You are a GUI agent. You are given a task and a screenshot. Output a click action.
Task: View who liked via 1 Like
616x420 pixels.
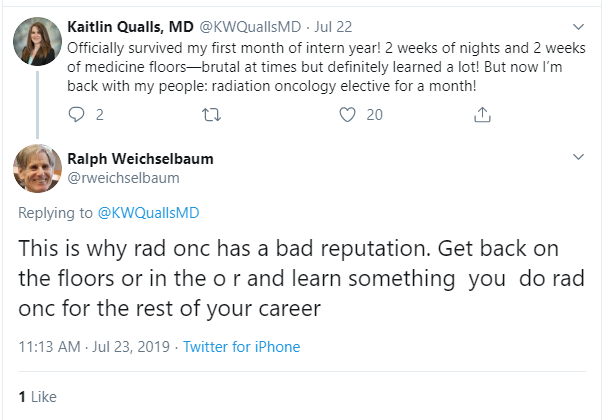(37, 396)
